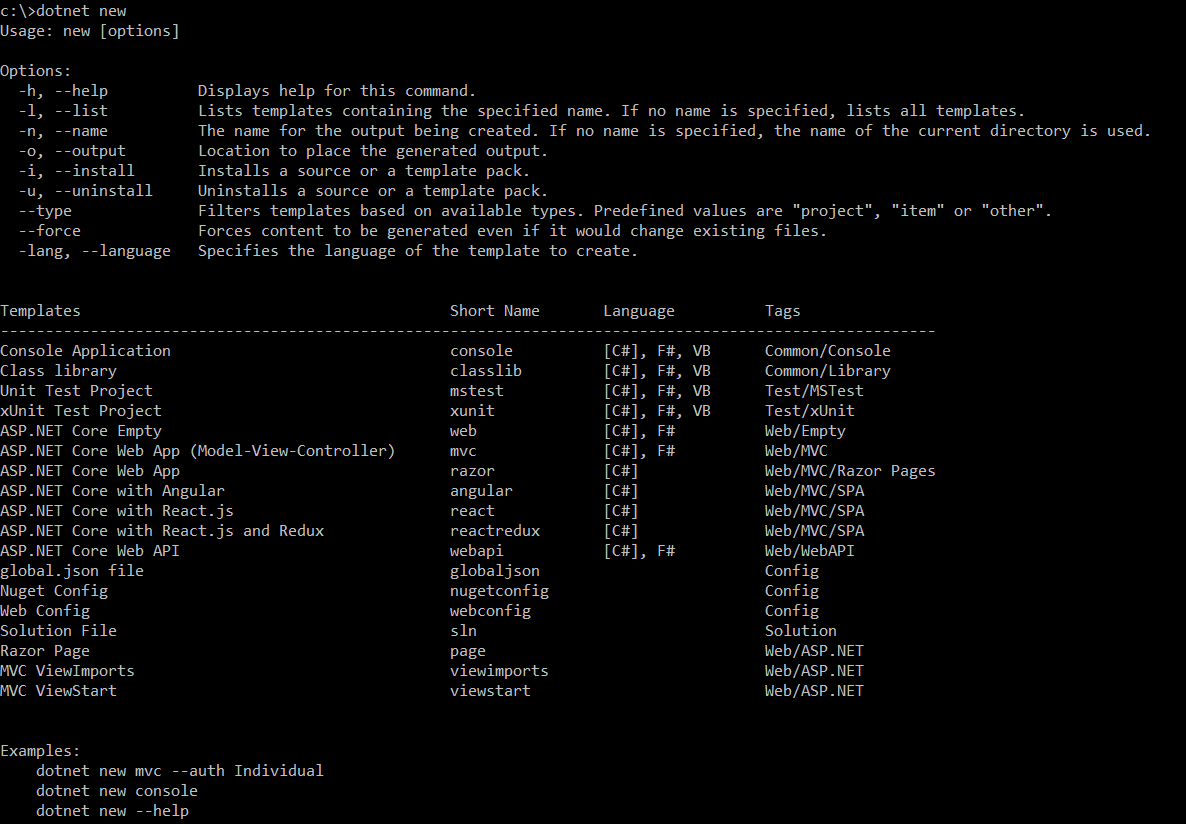Select the 'Usage: new [options]' line
This screenshot has width=1186, height=824.
(90, 31)
